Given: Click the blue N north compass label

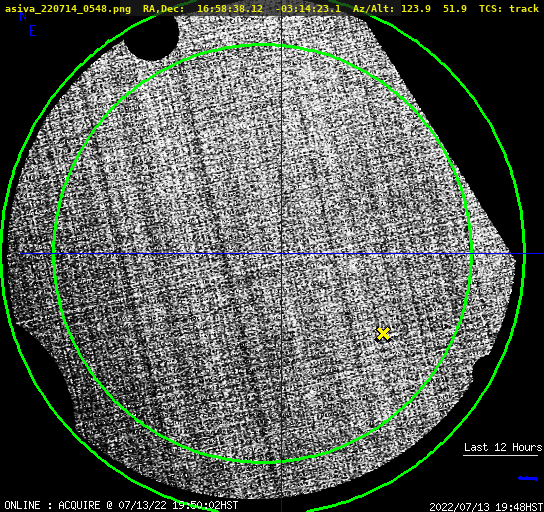Looking at the screenshot, I should coord(23,16).
